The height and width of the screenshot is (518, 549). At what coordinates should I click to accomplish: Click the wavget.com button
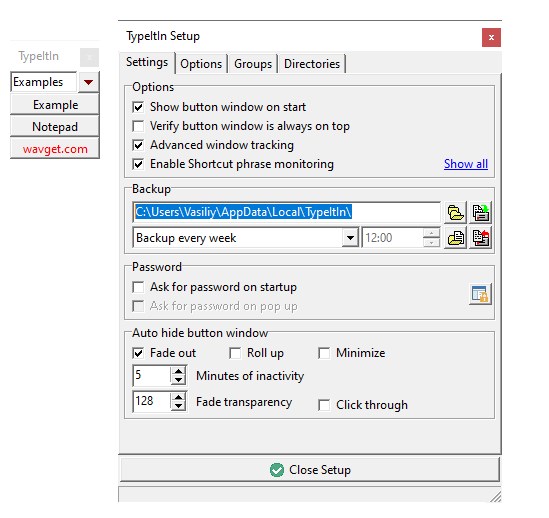pos(55,149)
